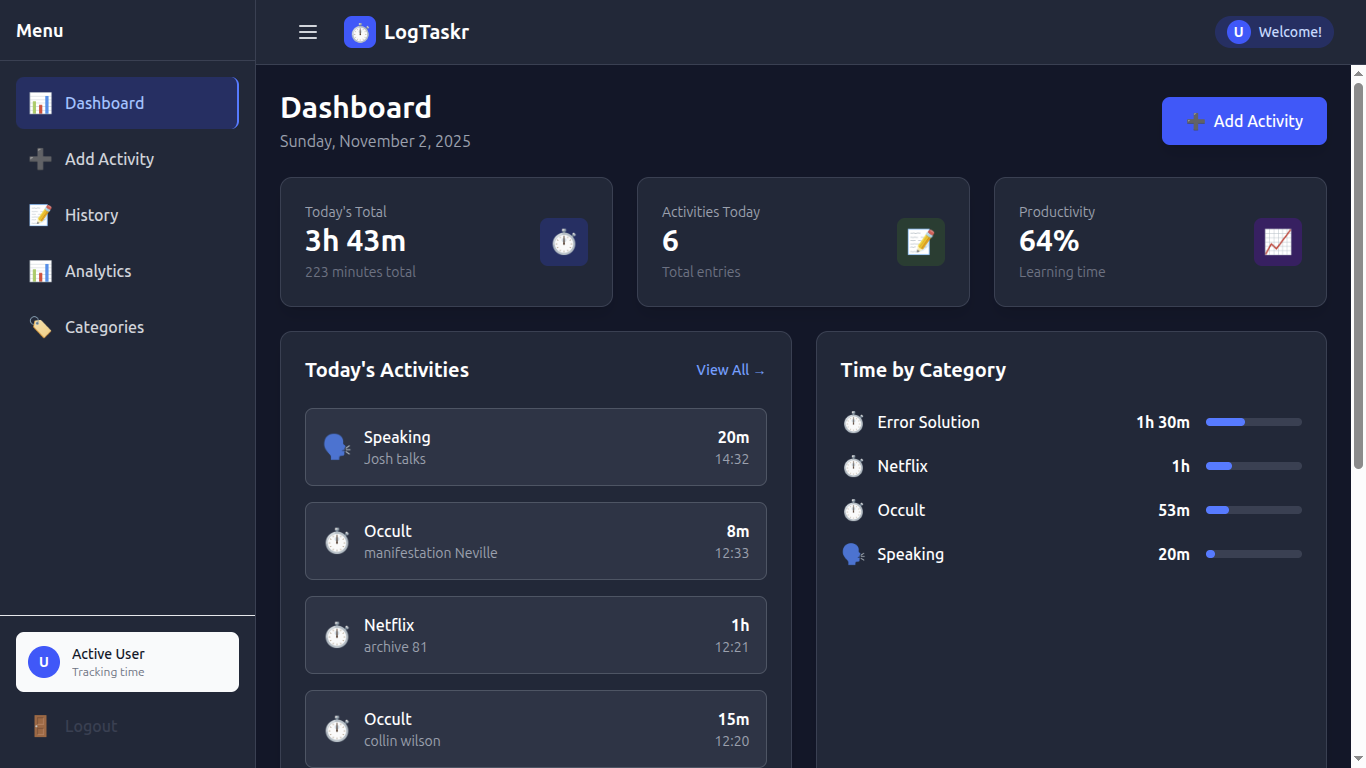Click the Netflix progress bar in Time by Category
1366x768 pixels.
click(x=1253, y=466)
